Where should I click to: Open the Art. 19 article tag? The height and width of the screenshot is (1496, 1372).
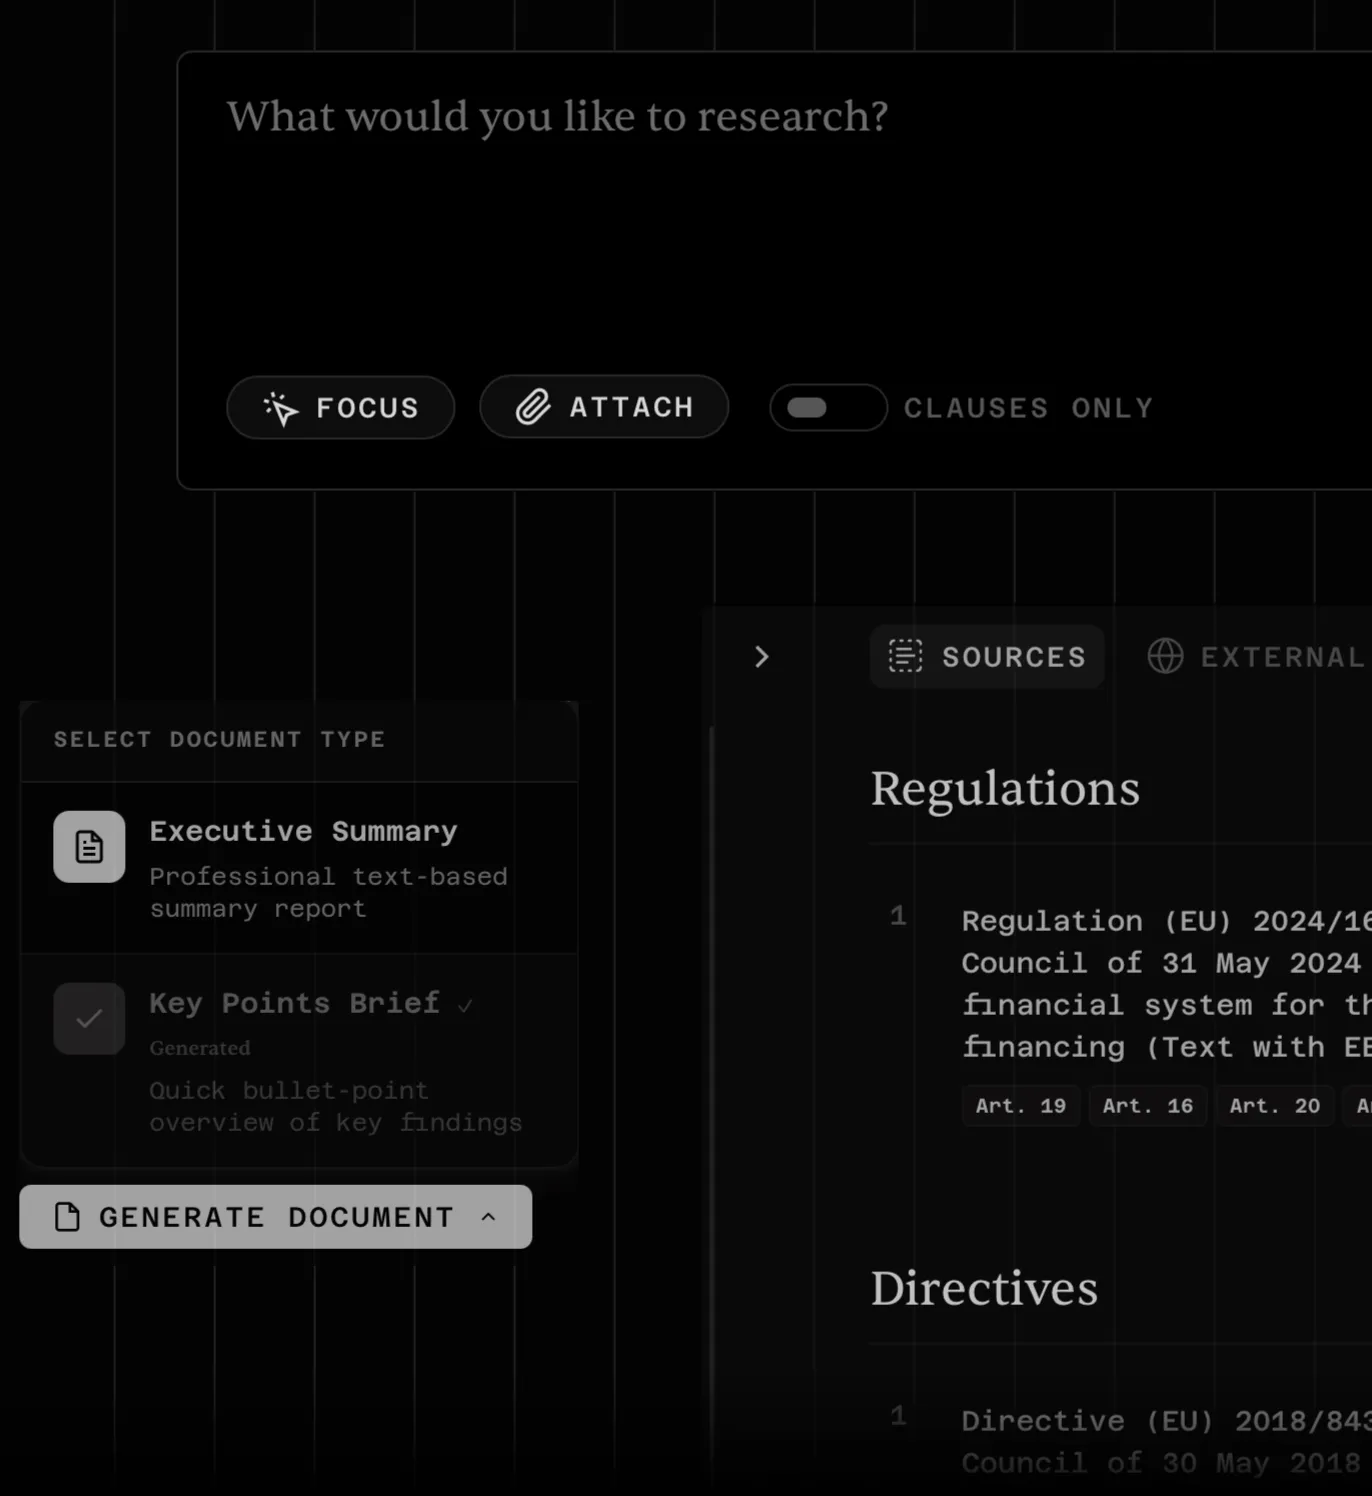point(1020,1106)
